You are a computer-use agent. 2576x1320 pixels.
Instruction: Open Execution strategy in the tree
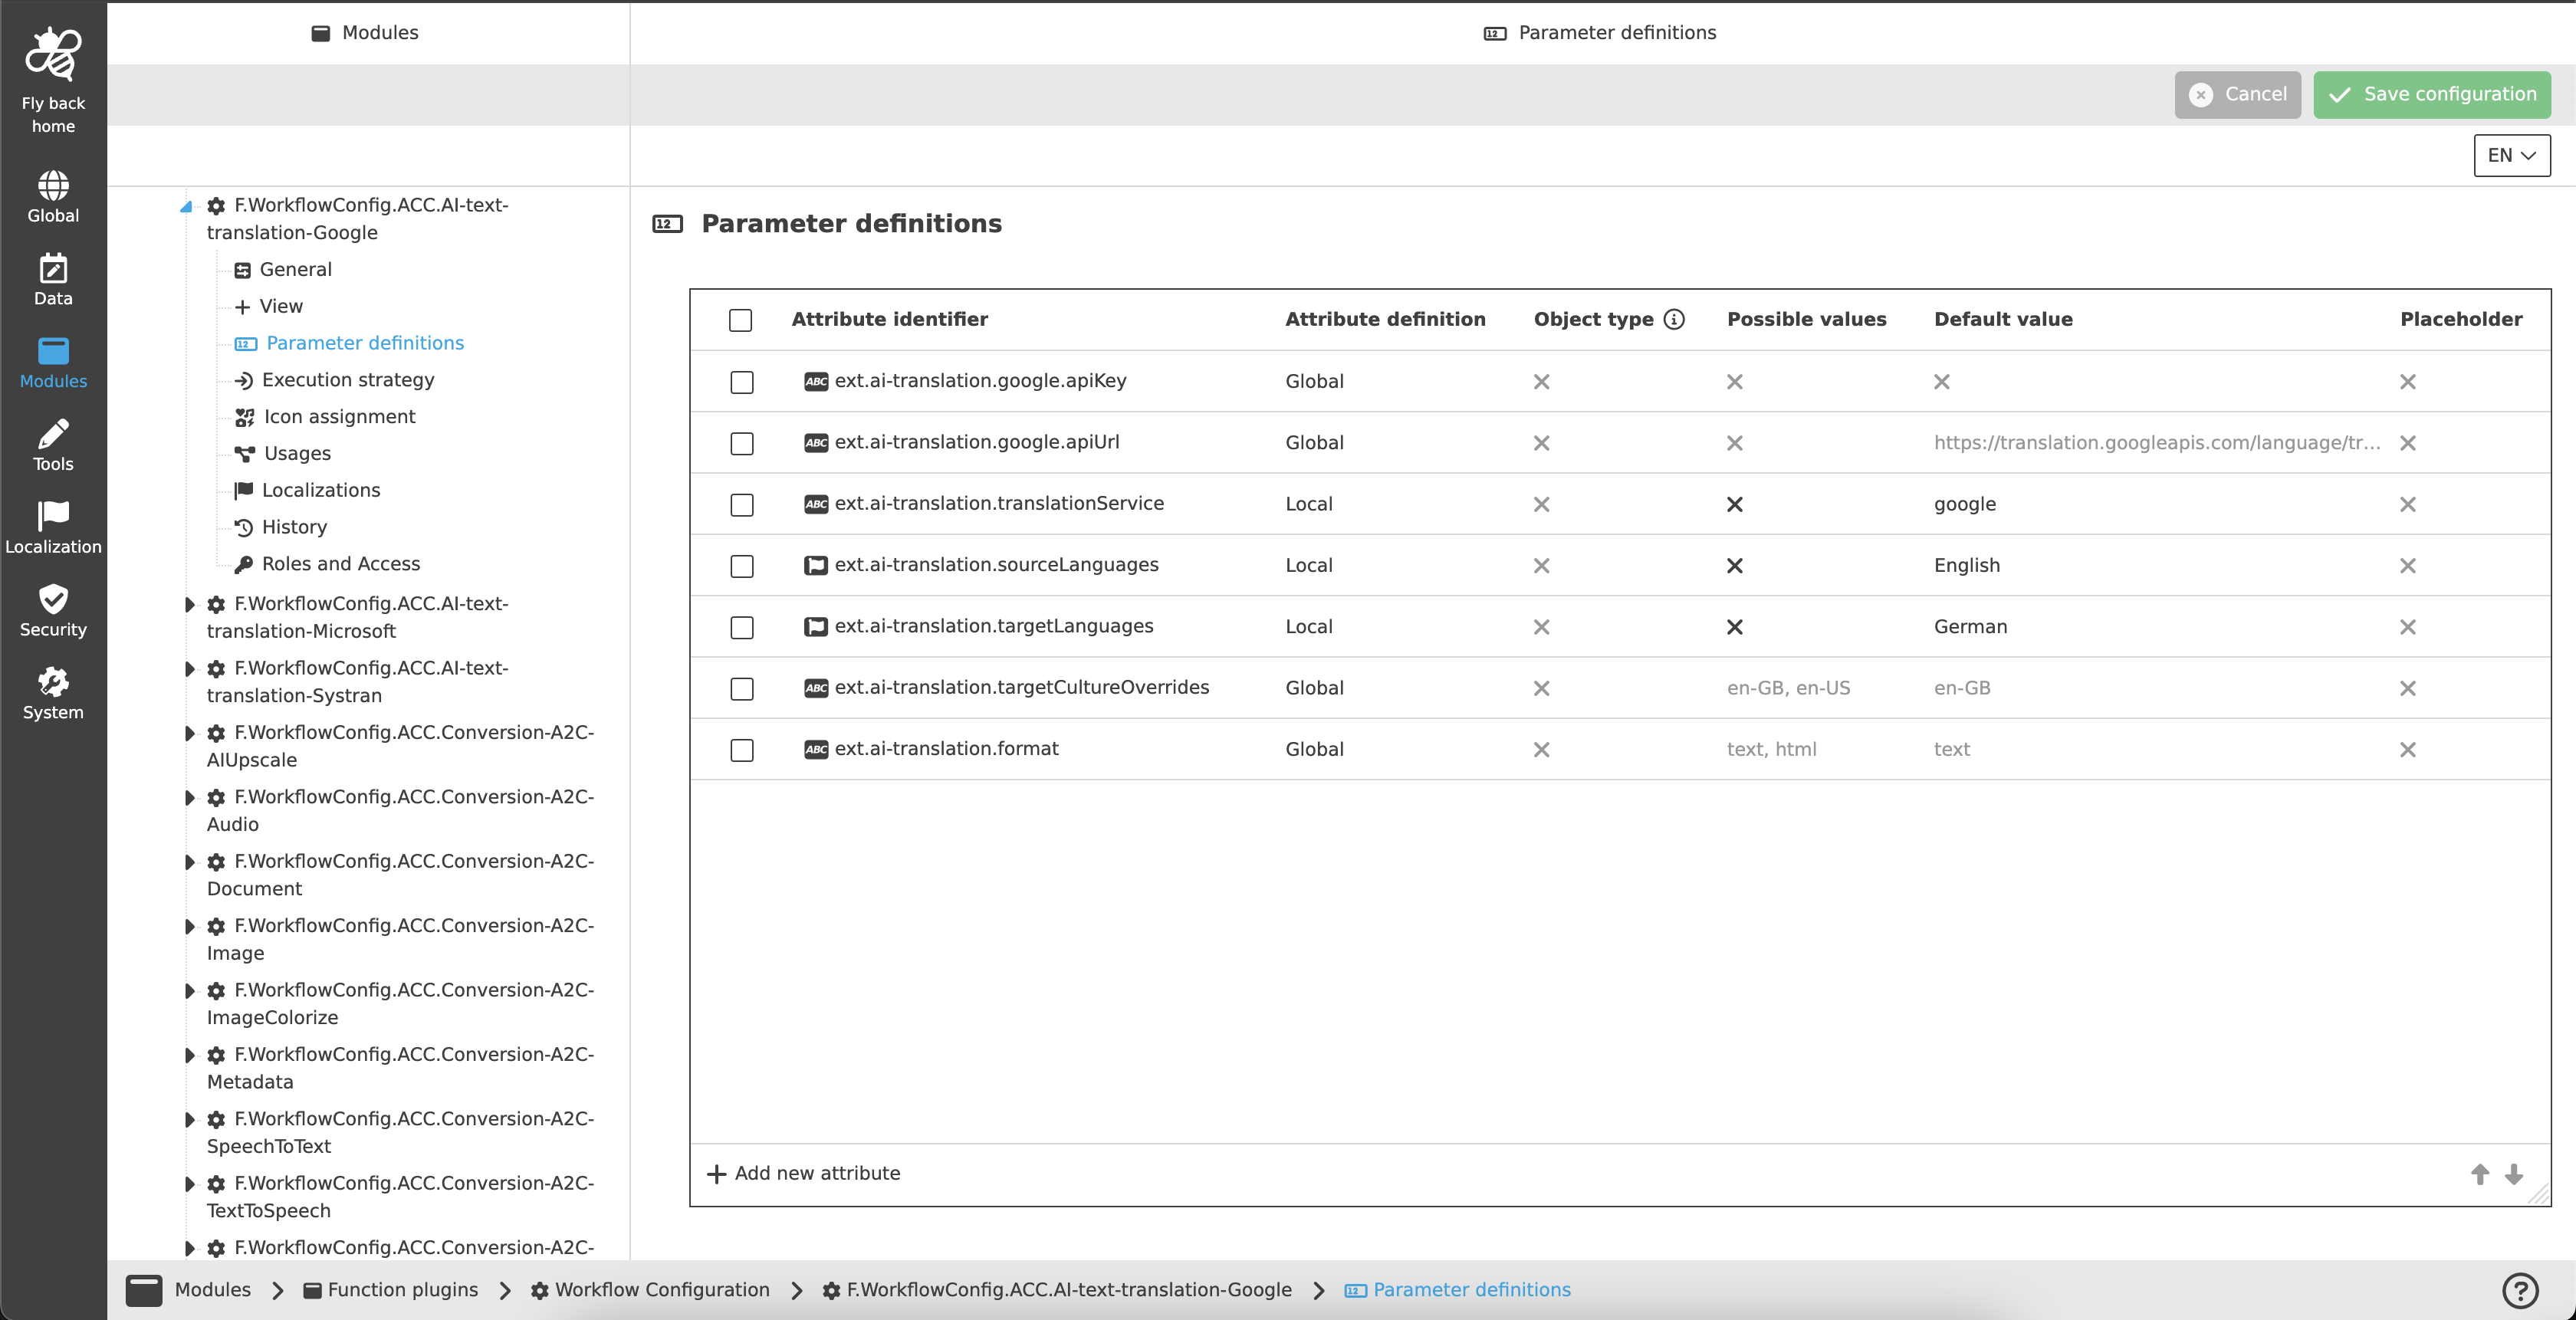348,379
